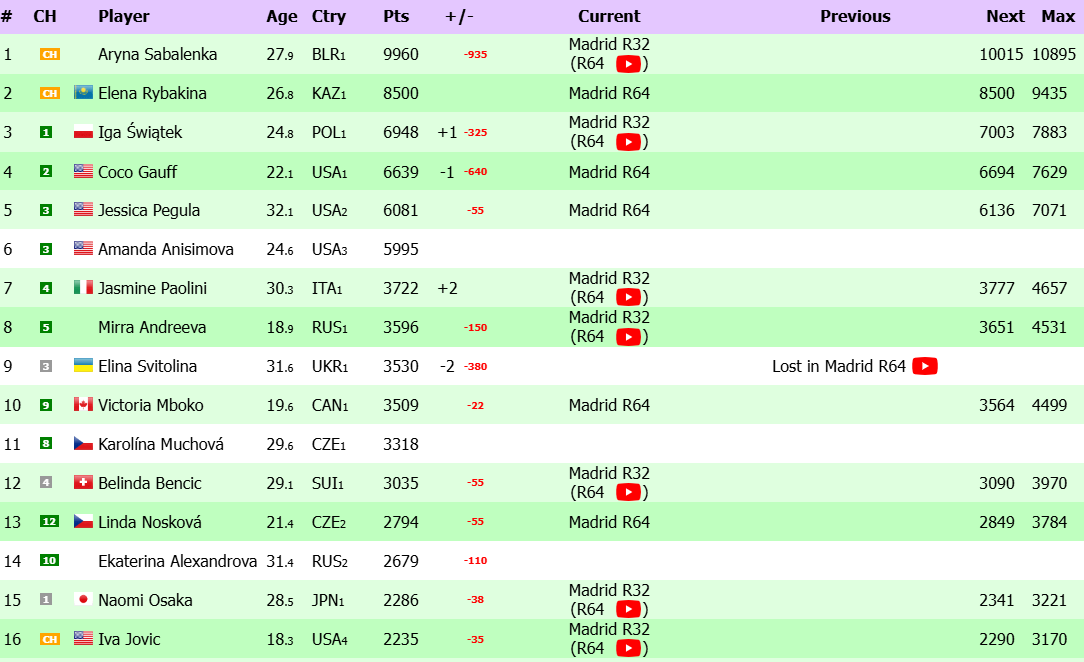Sort rankings by Age column header
Screen dimensions: 1084x662
282,16
